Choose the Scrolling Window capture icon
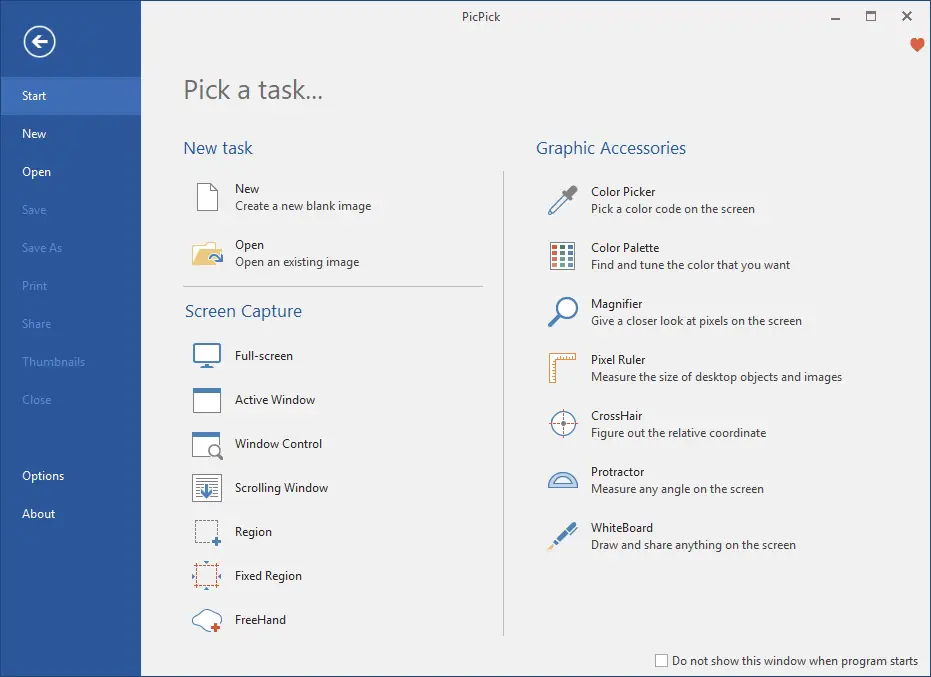Screen dimensions: 931x677 click(x=207, y=488)
